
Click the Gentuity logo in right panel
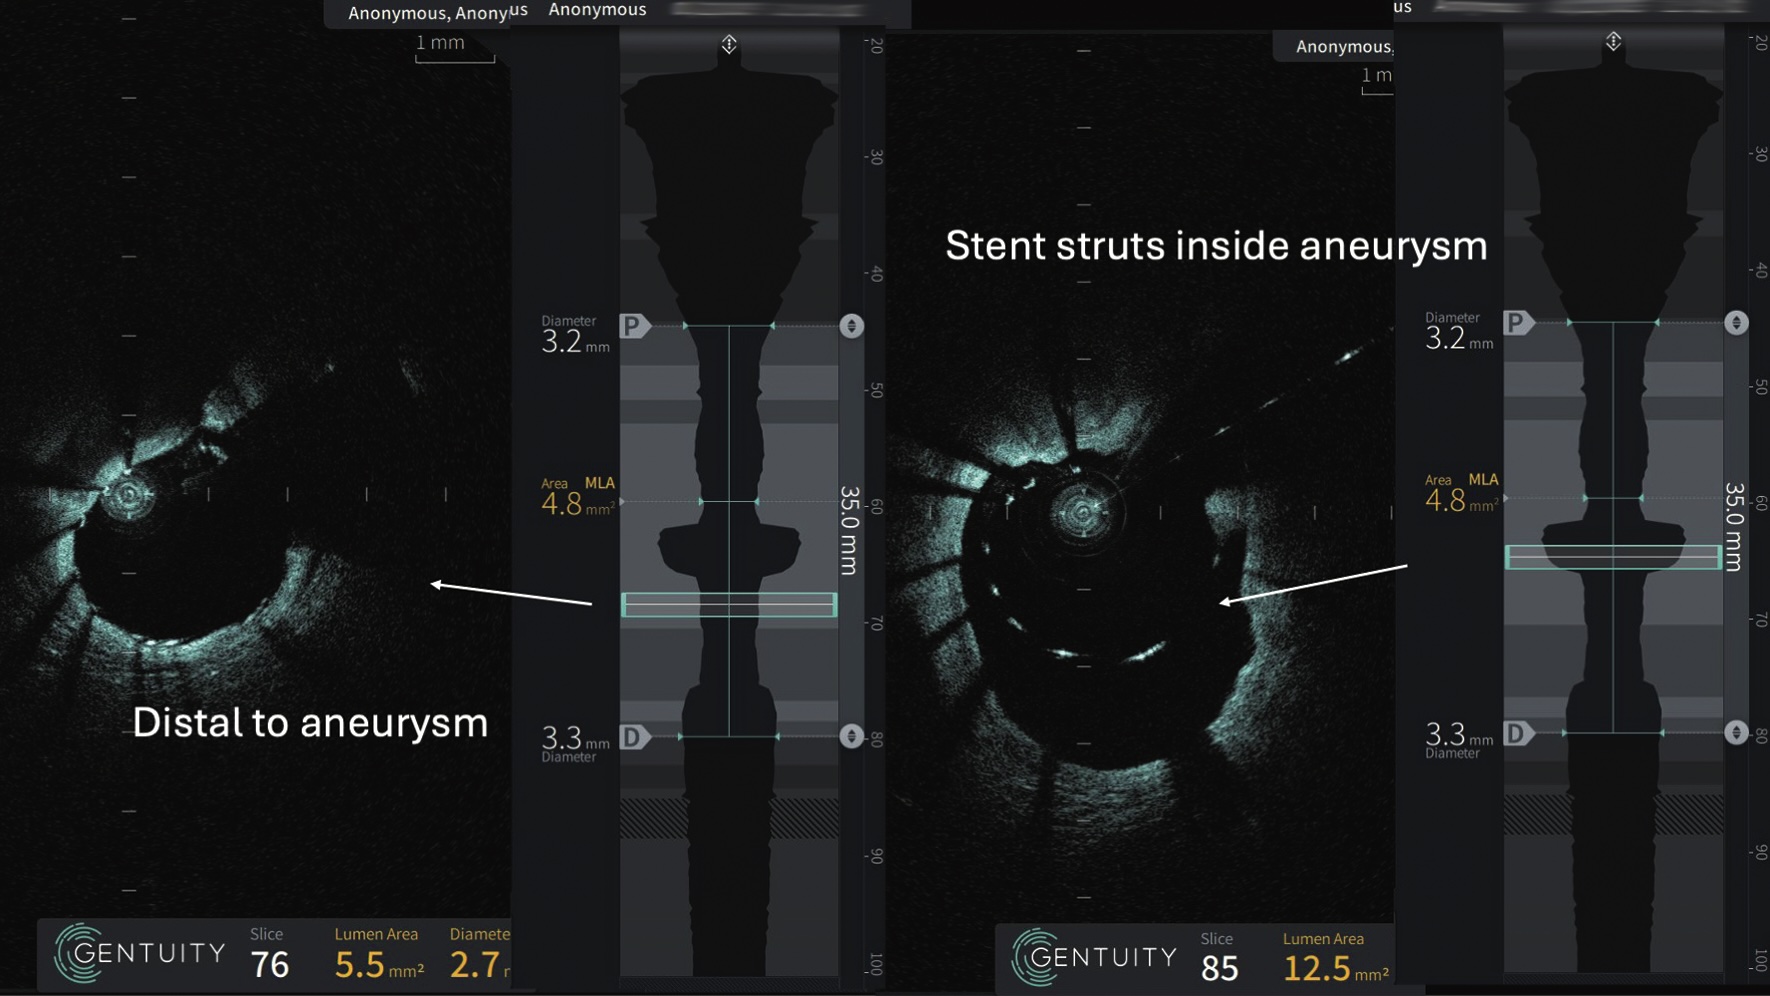click(x=1095, y=957)
